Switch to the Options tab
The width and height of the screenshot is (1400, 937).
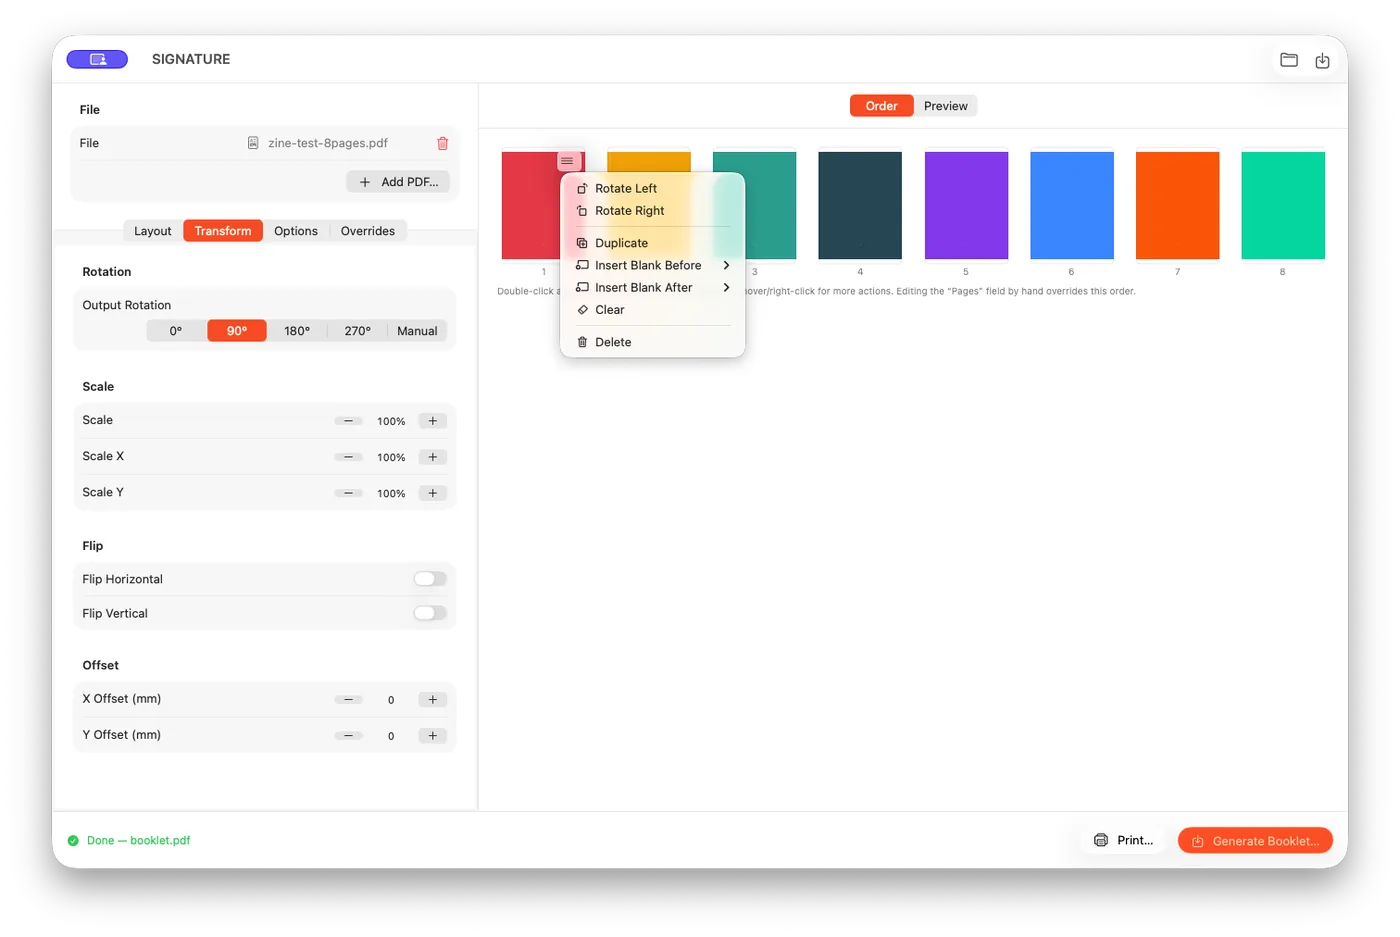[296, 231]
